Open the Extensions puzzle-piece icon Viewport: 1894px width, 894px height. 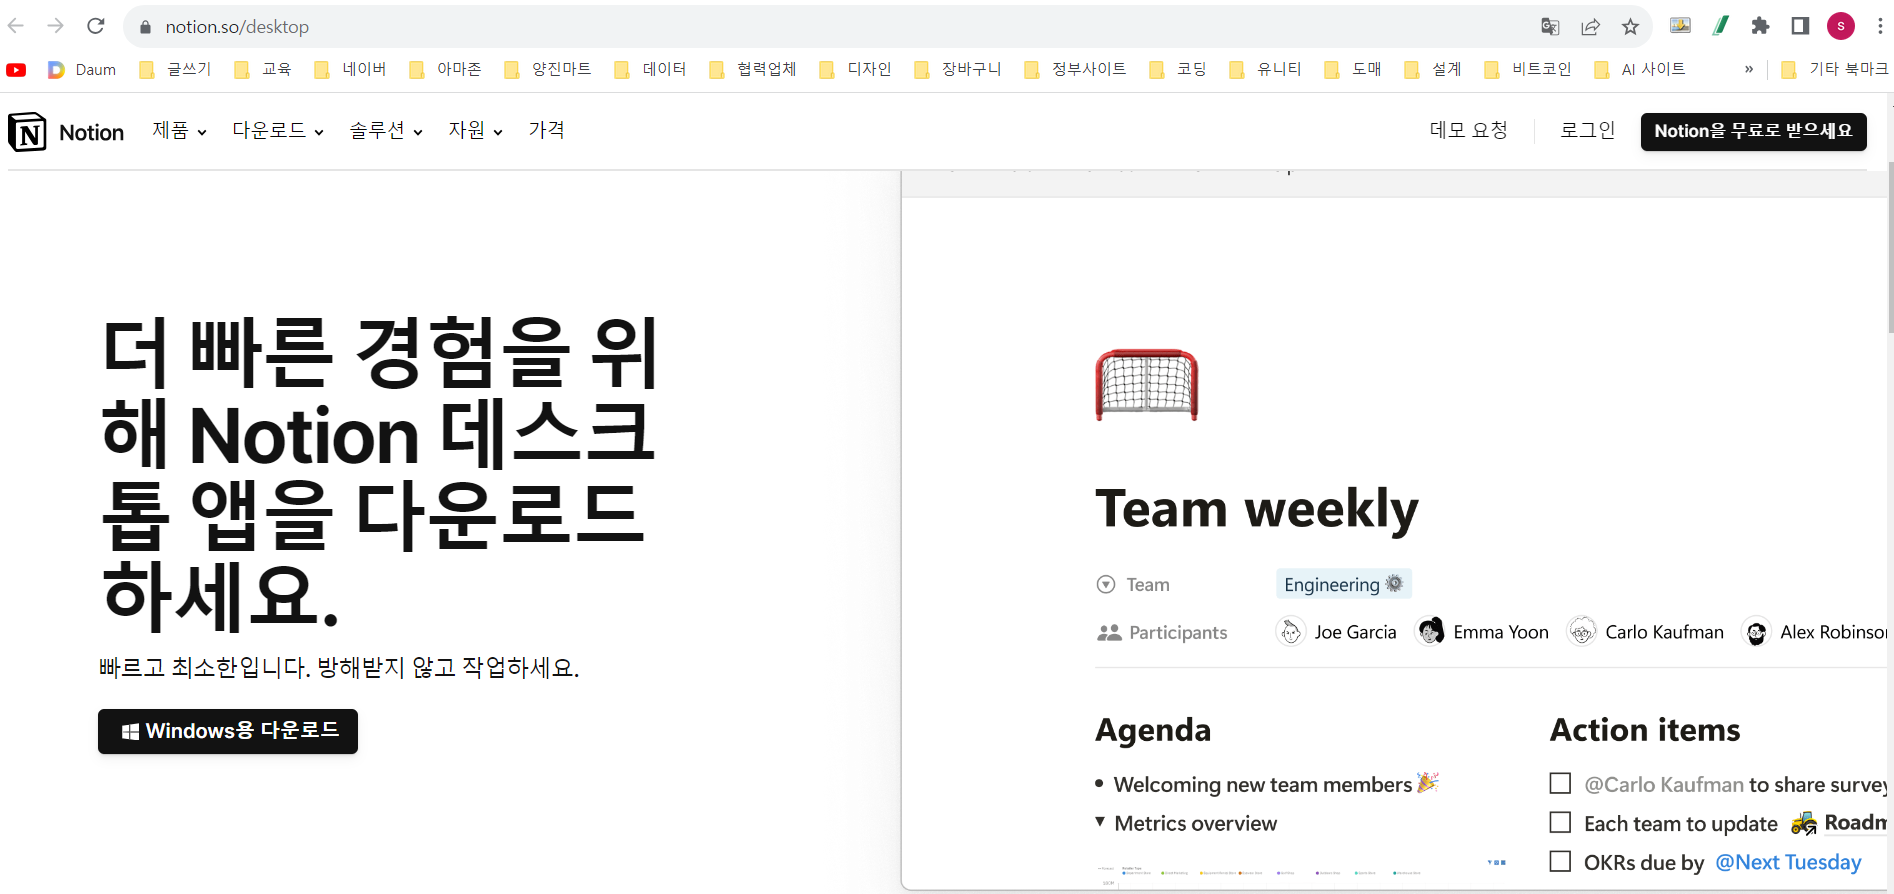1761,26
